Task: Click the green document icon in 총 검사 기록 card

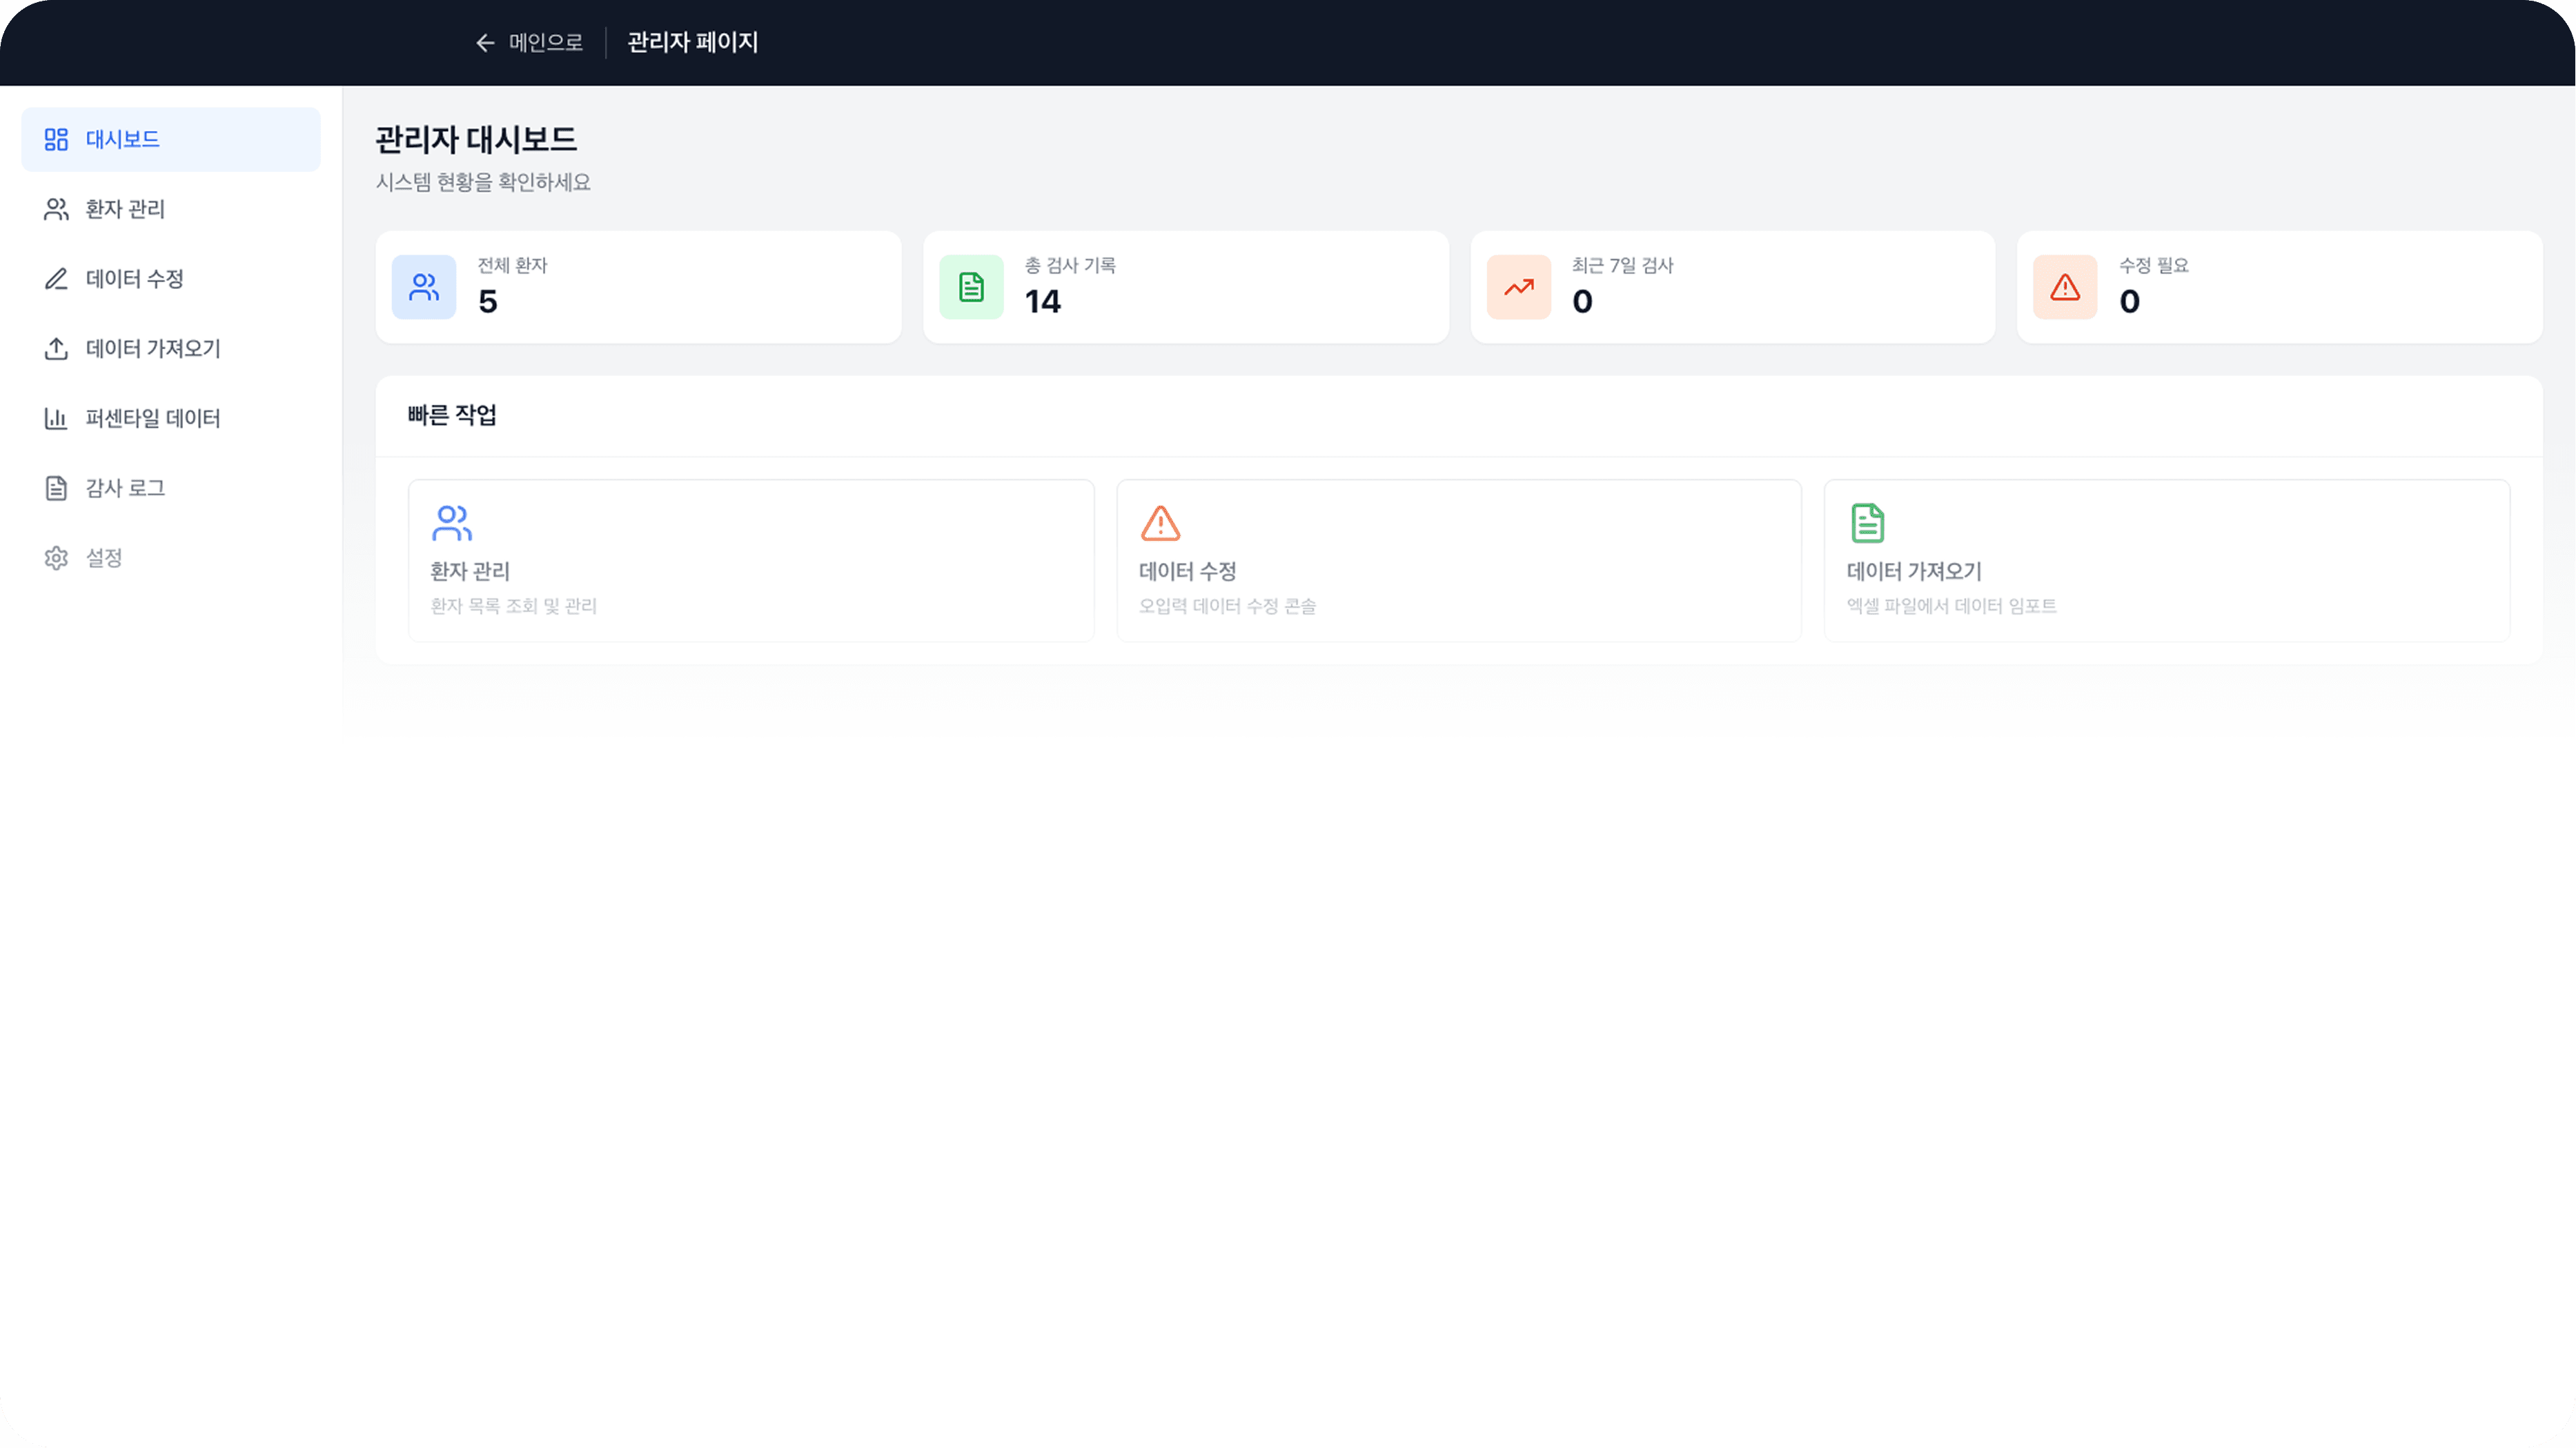Action: click(x=971, y=288)
